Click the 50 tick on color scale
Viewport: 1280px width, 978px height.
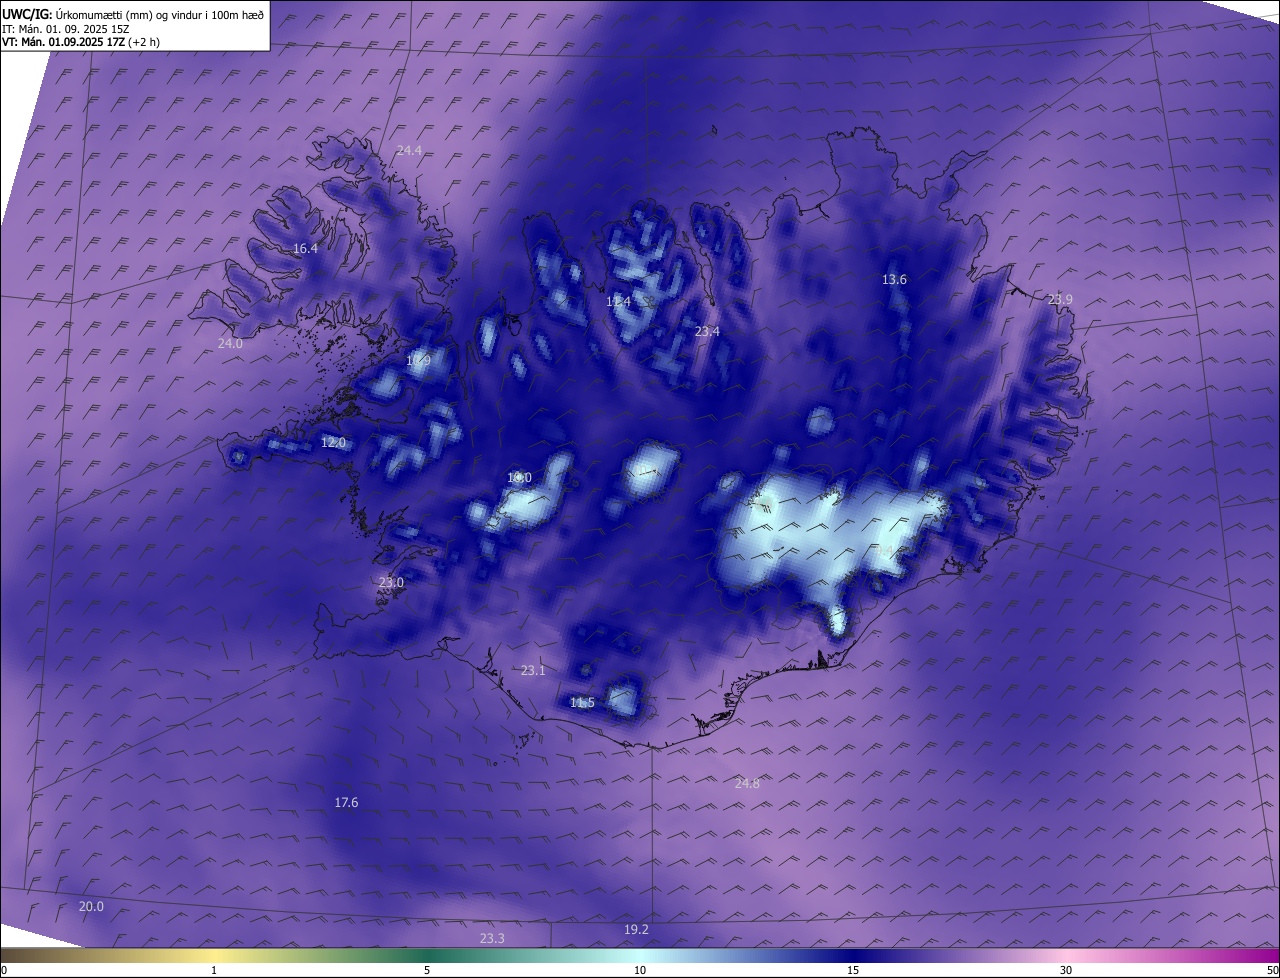click(1272, 970)
